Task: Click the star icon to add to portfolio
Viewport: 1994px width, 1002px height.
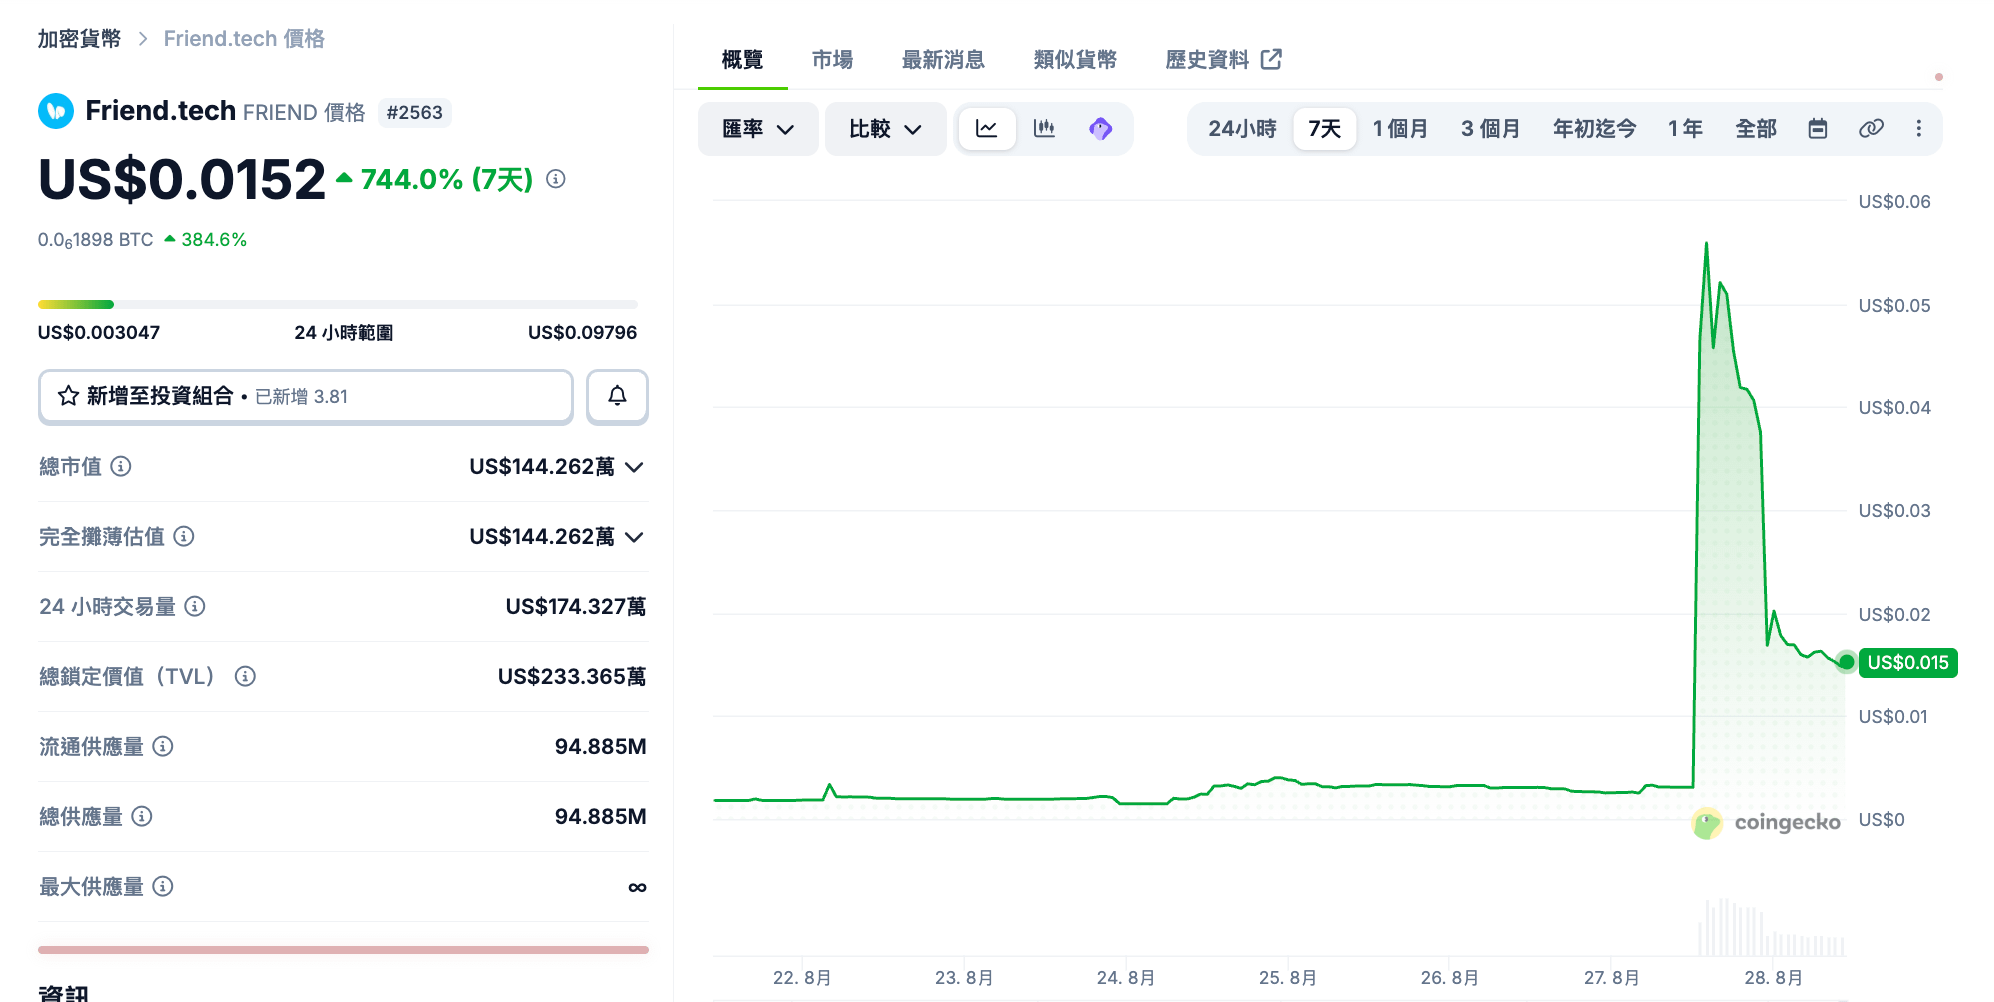Action: click(x=68, y=396)
